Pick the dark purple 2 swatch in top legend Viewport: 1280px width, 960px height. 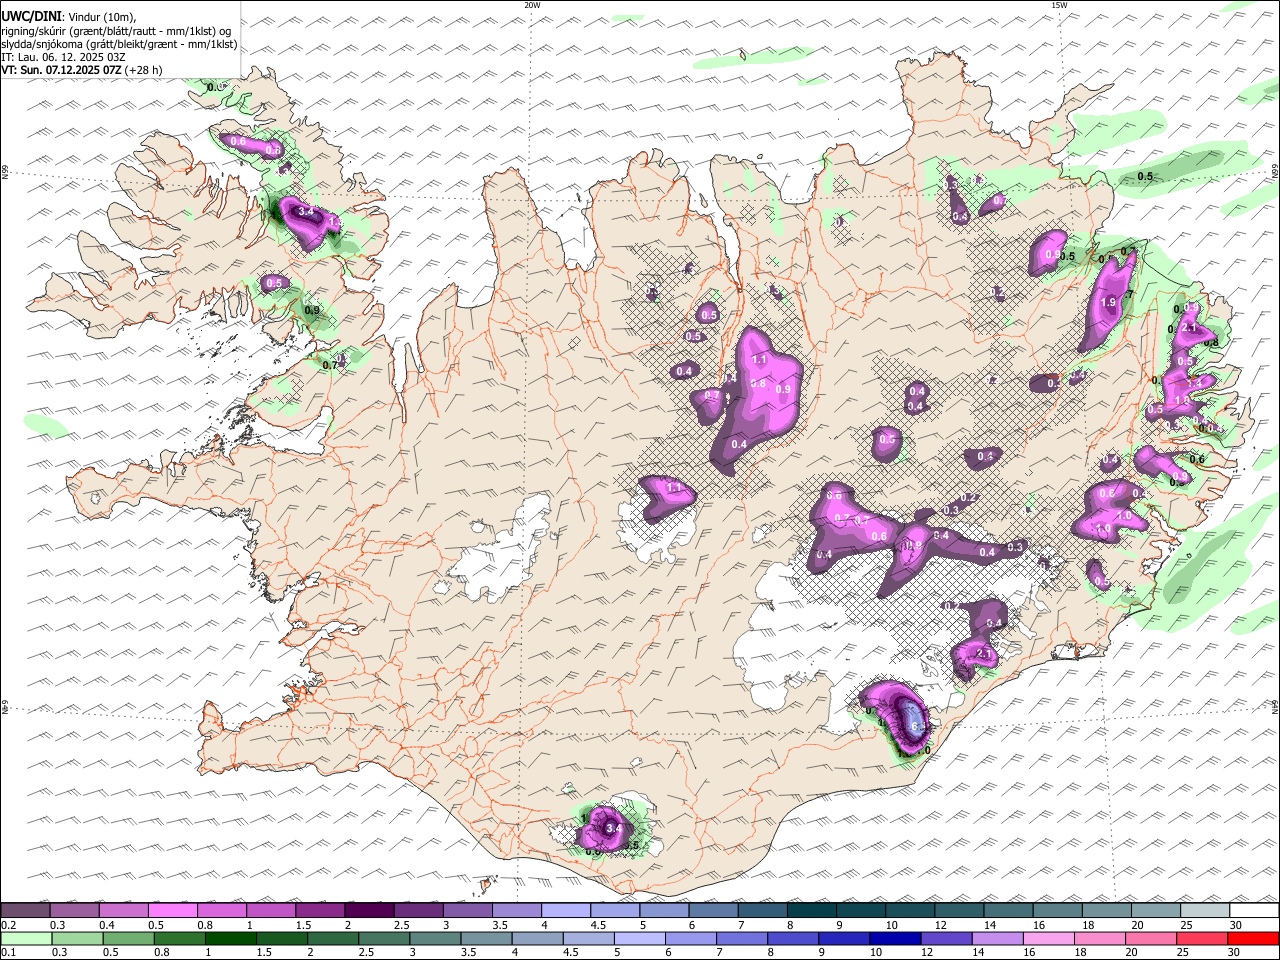[368, 911]
